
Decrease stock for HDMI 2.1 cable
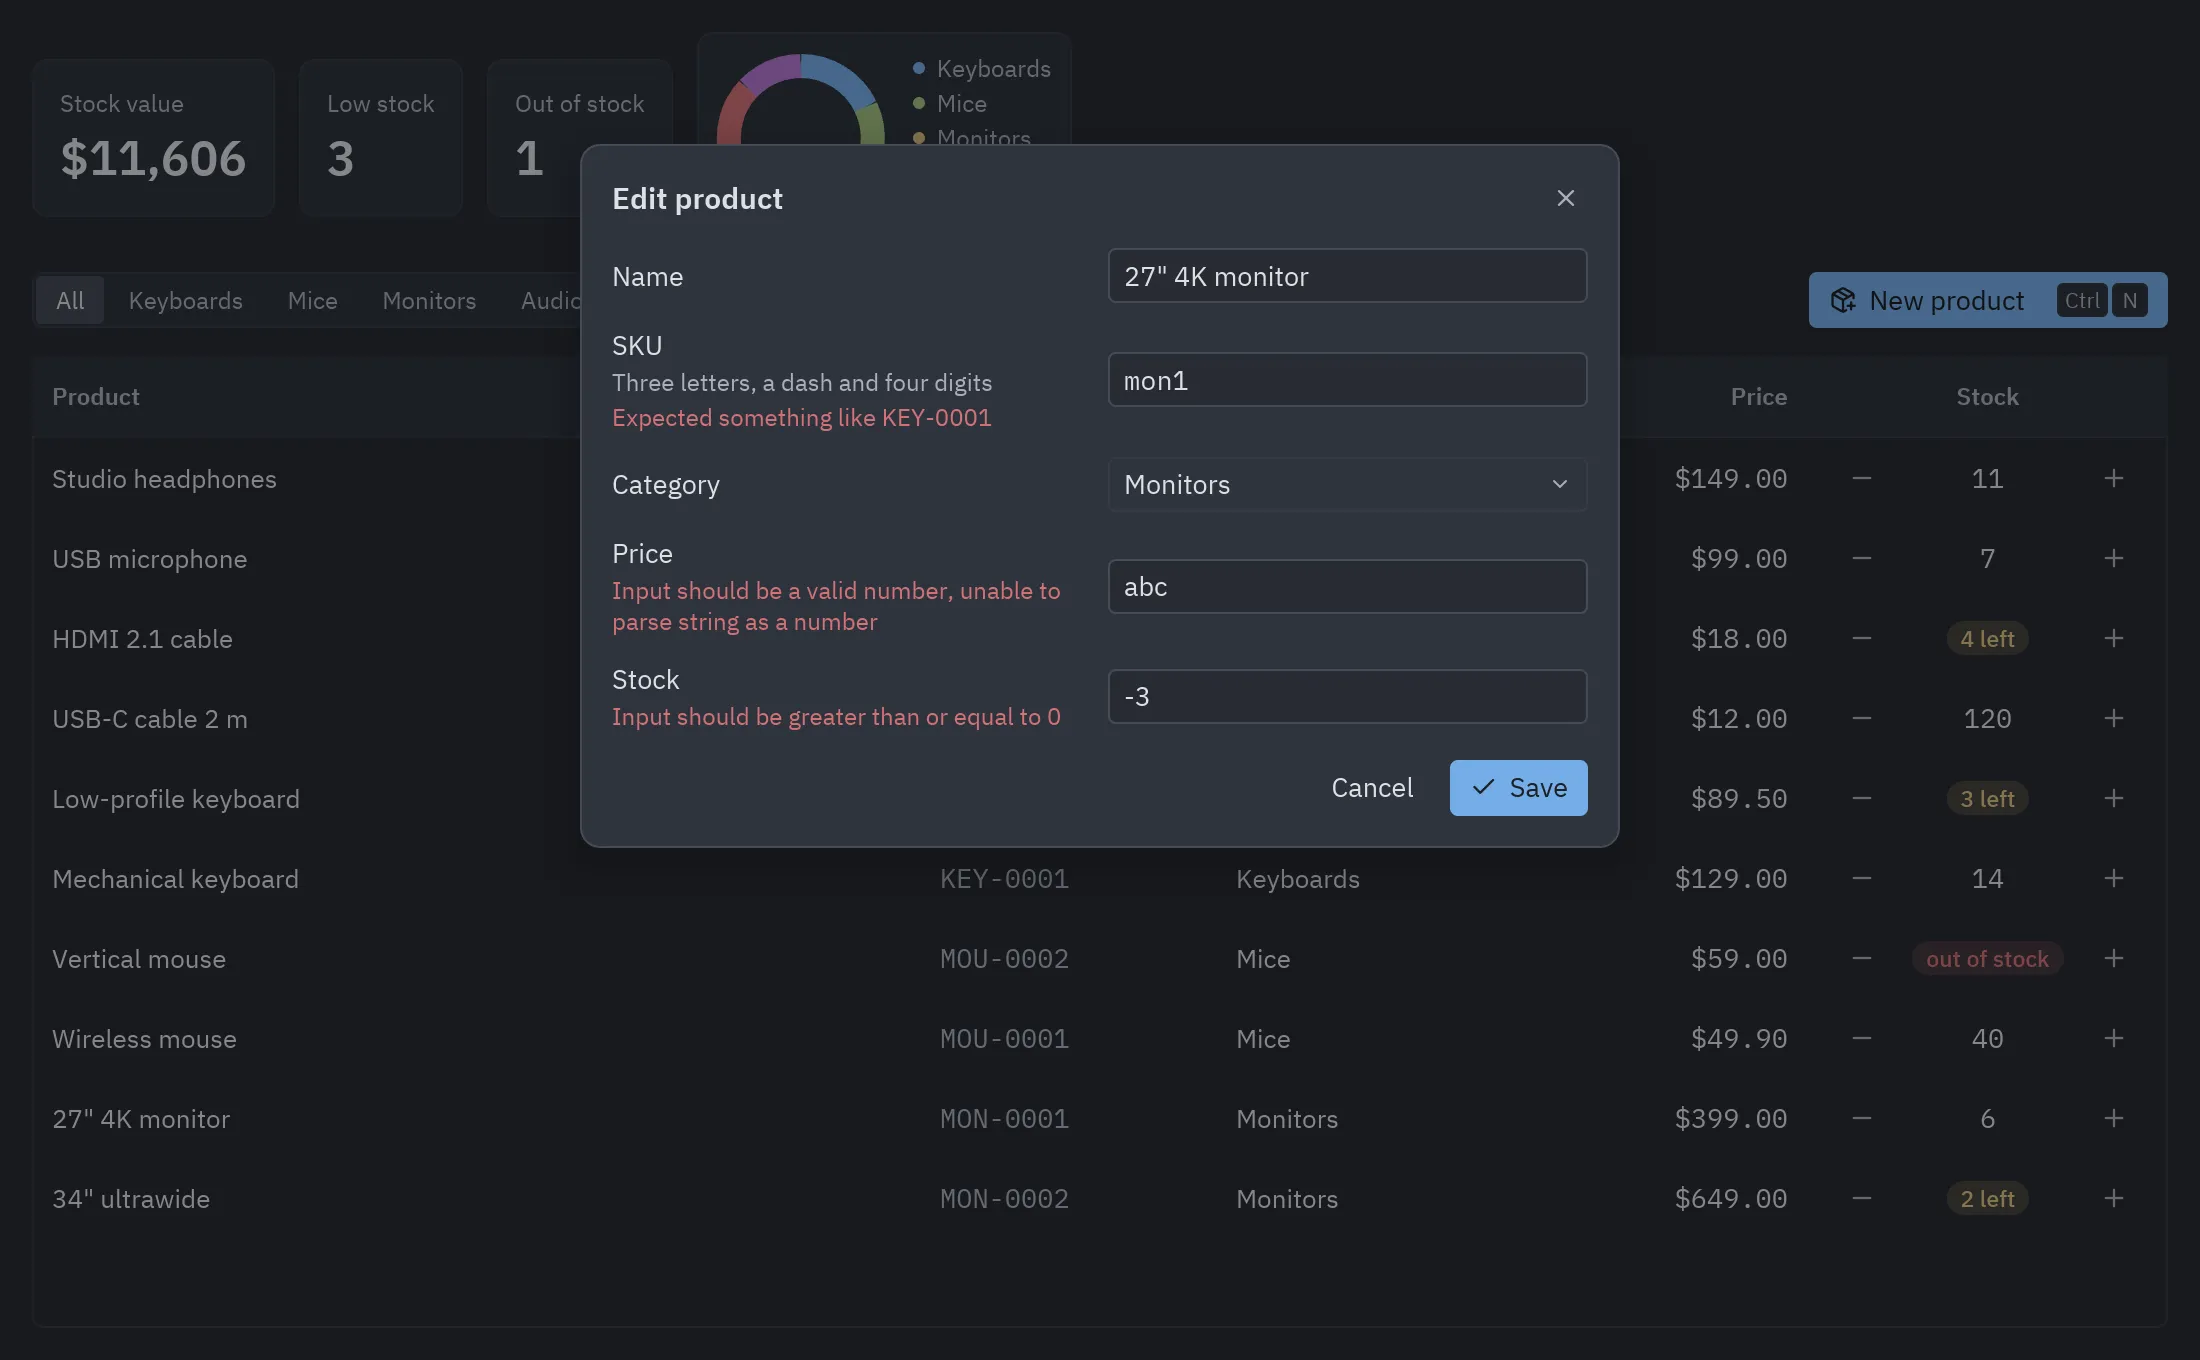(x=1861, y=638)
